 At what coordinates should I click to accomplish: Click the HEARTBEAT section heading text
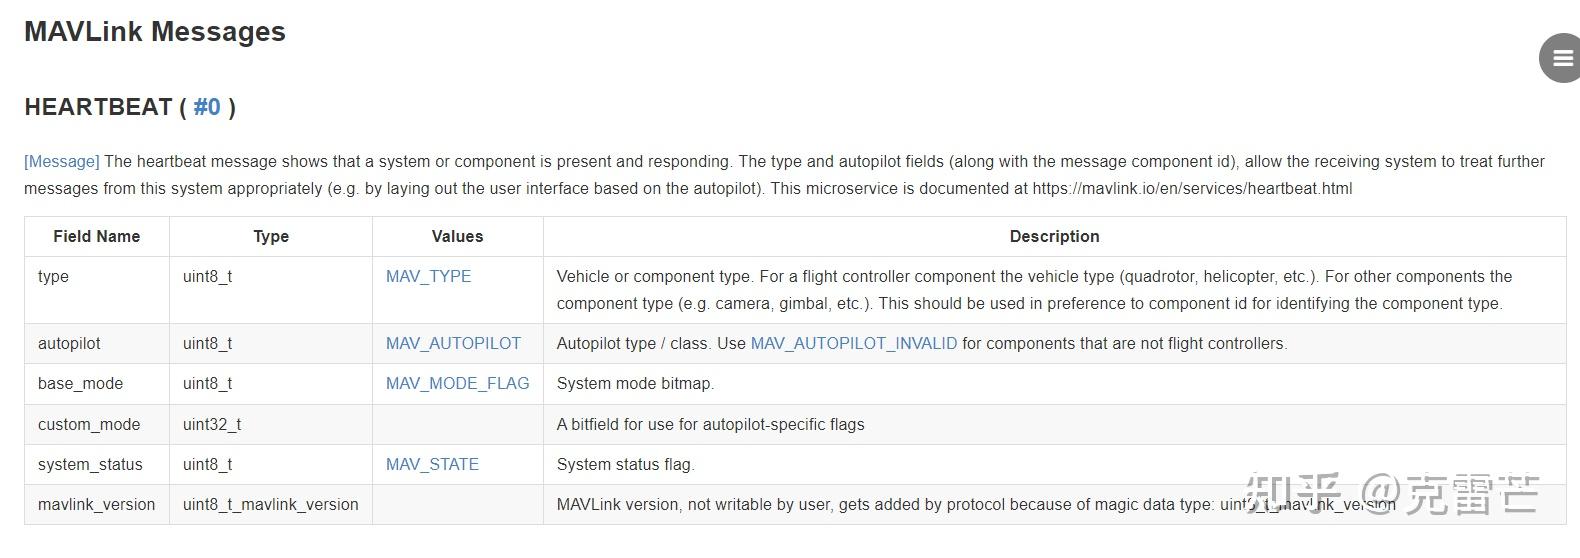coord(98,107)
